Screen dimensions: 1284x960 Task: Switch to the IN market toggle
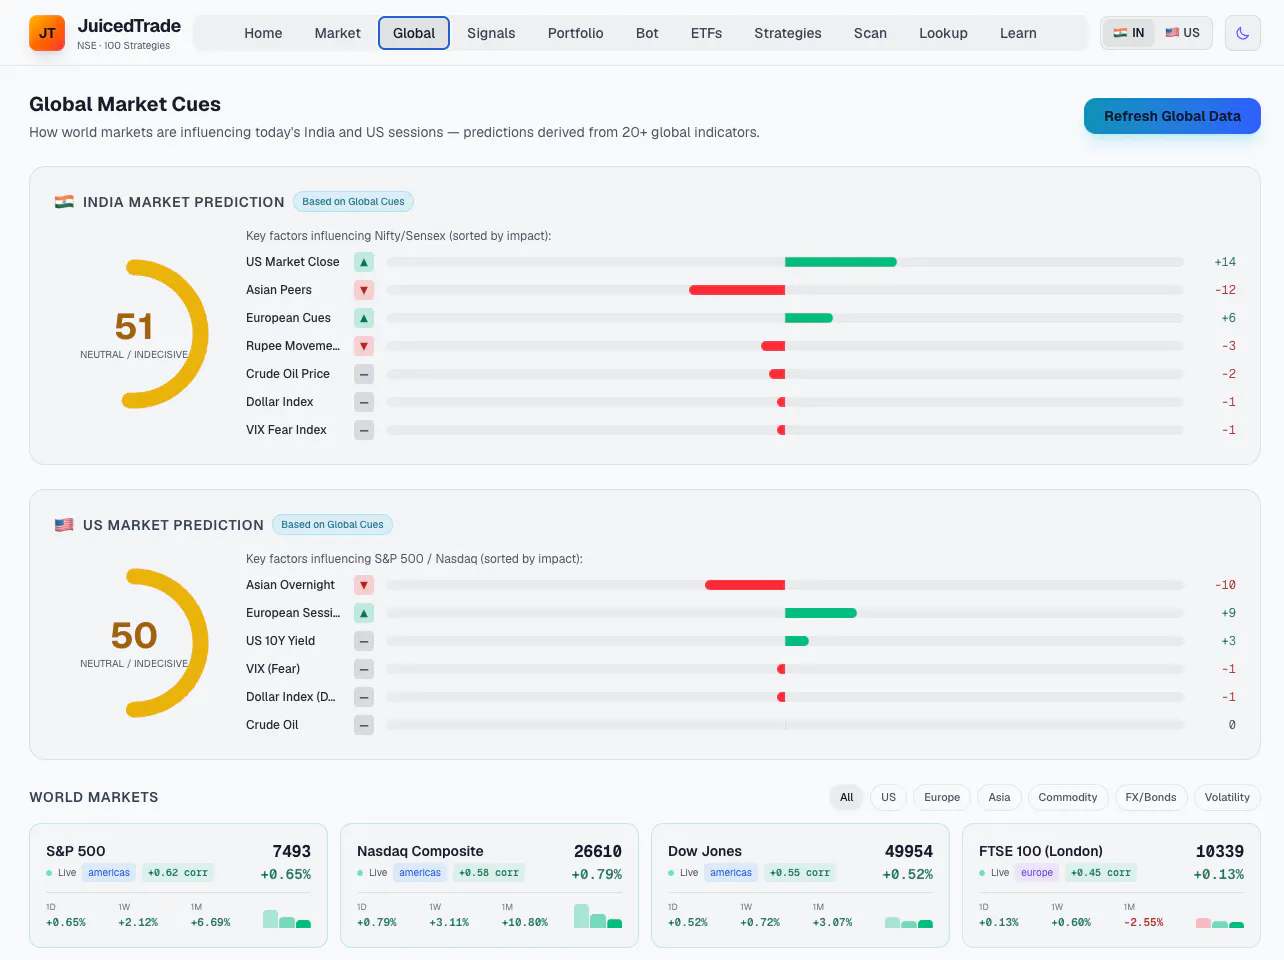click(x=1129, y=33)
